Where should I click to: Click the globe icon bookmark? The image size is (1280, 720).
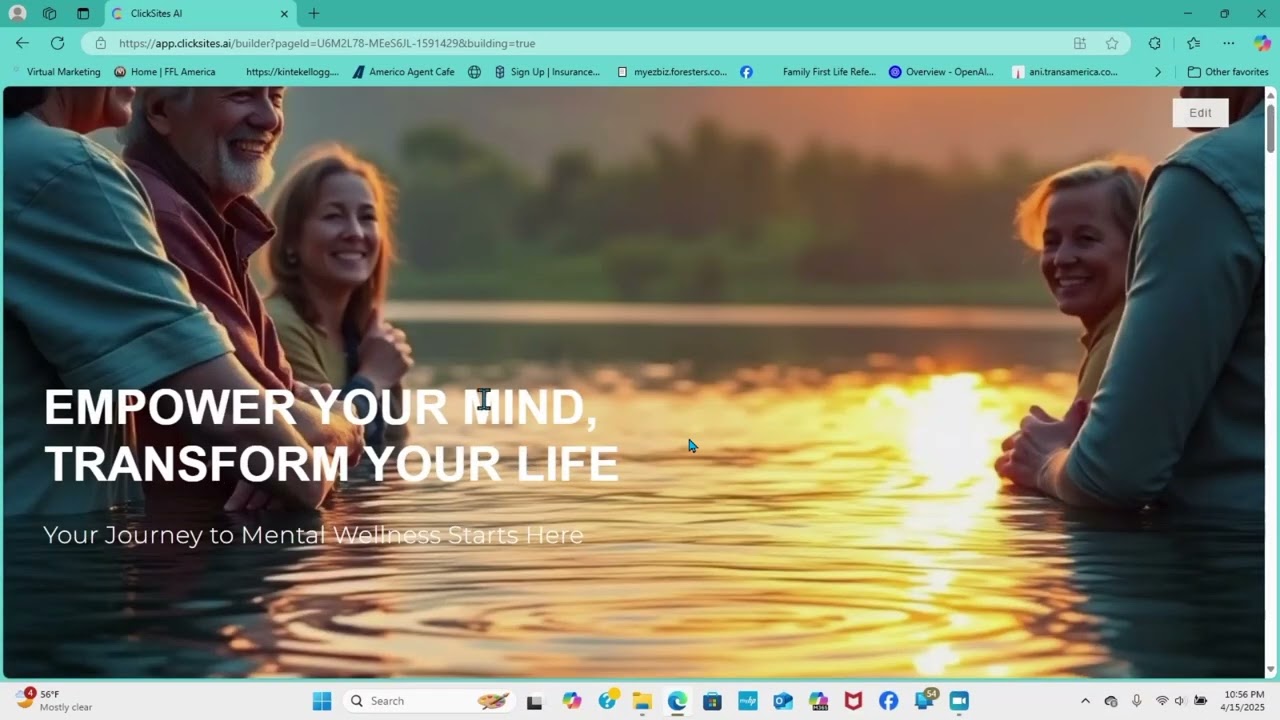(x=474, y=72)
